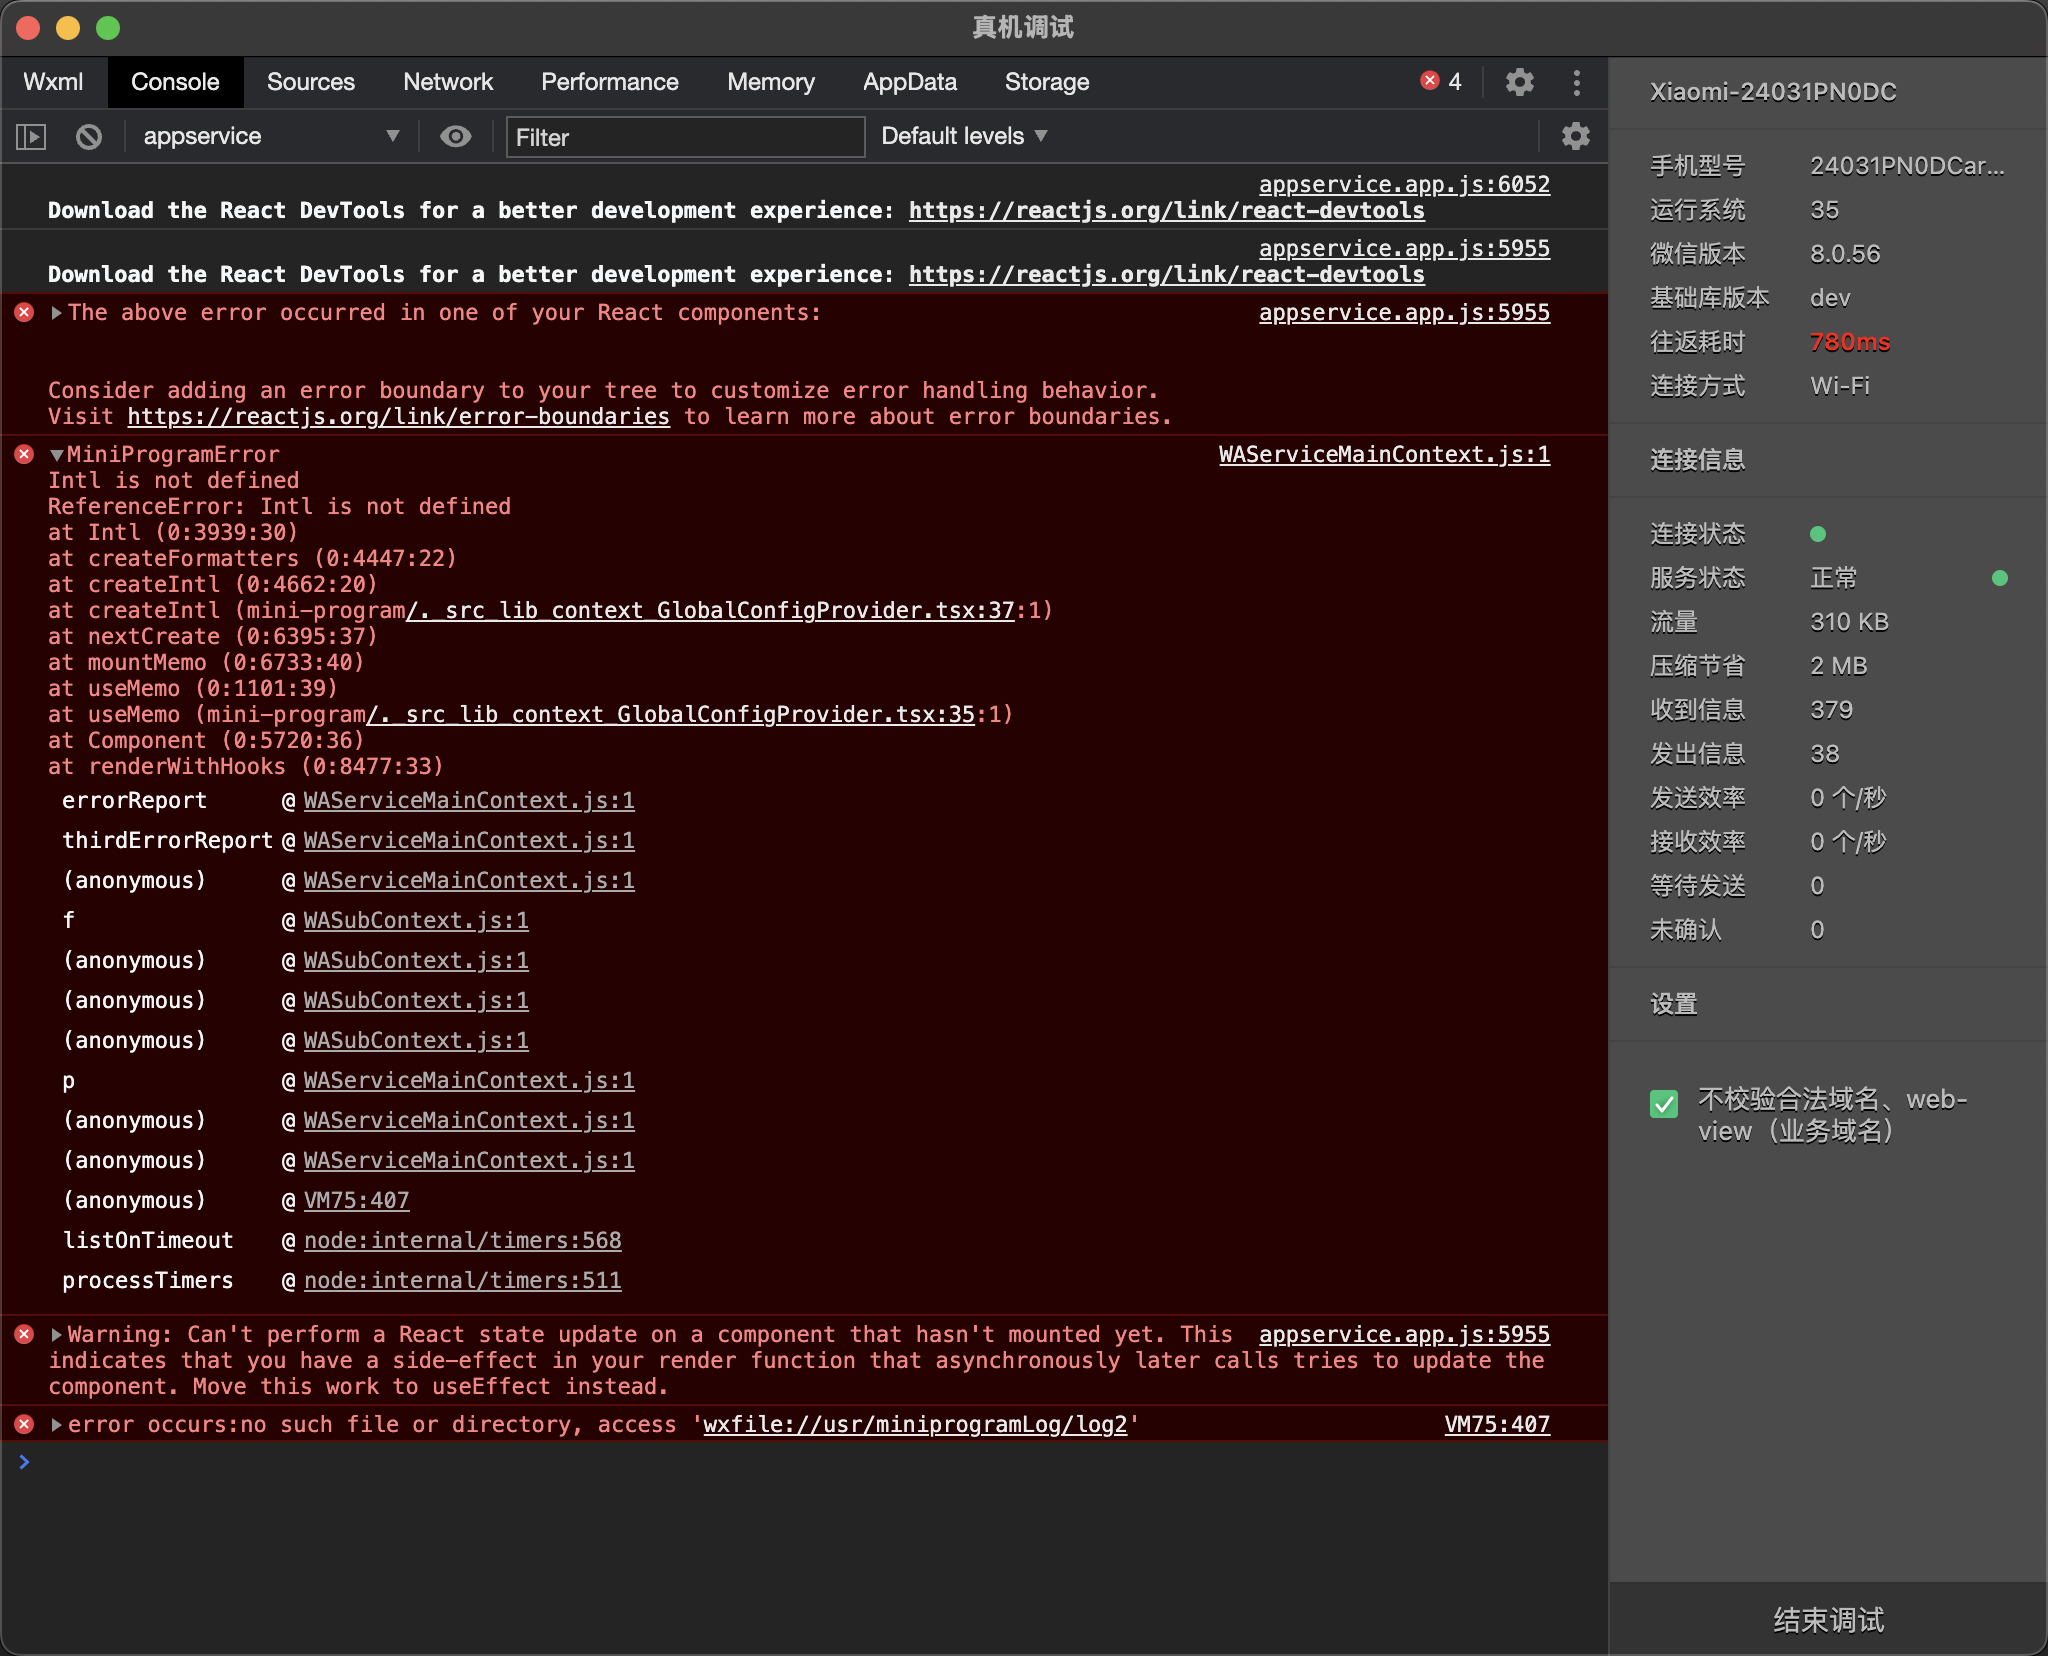Screen dimensions: 2048x1656
Task: Toggle the console sidebar panel icon
Action: 31,136
